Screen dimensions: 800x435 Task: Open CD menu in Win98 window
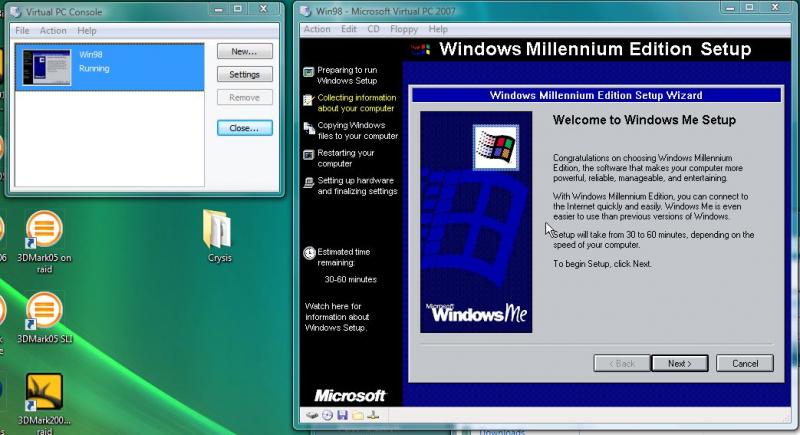click(373, 29)
